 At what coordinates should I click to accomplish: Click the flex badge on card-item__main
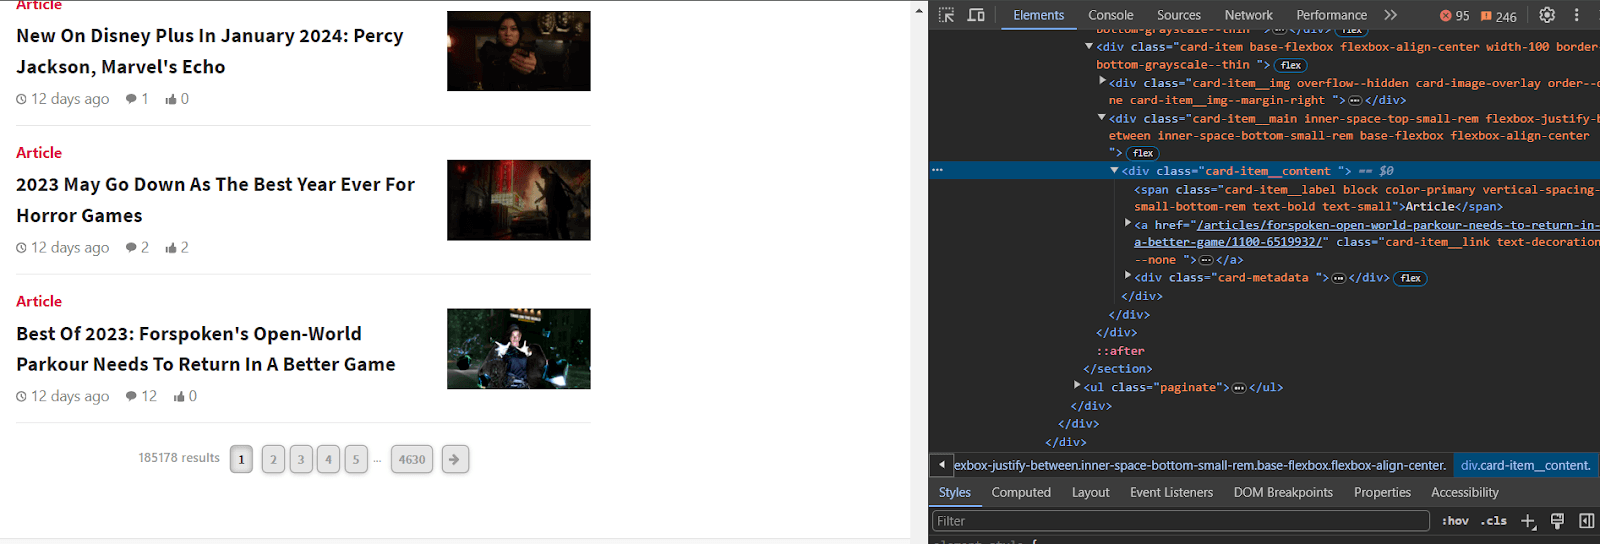(x=1143, y=153)
